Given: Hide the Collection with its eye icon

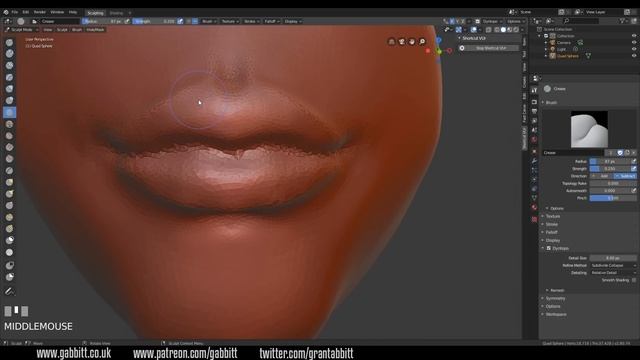Looking at the screenshot, I should pos(634,36).
